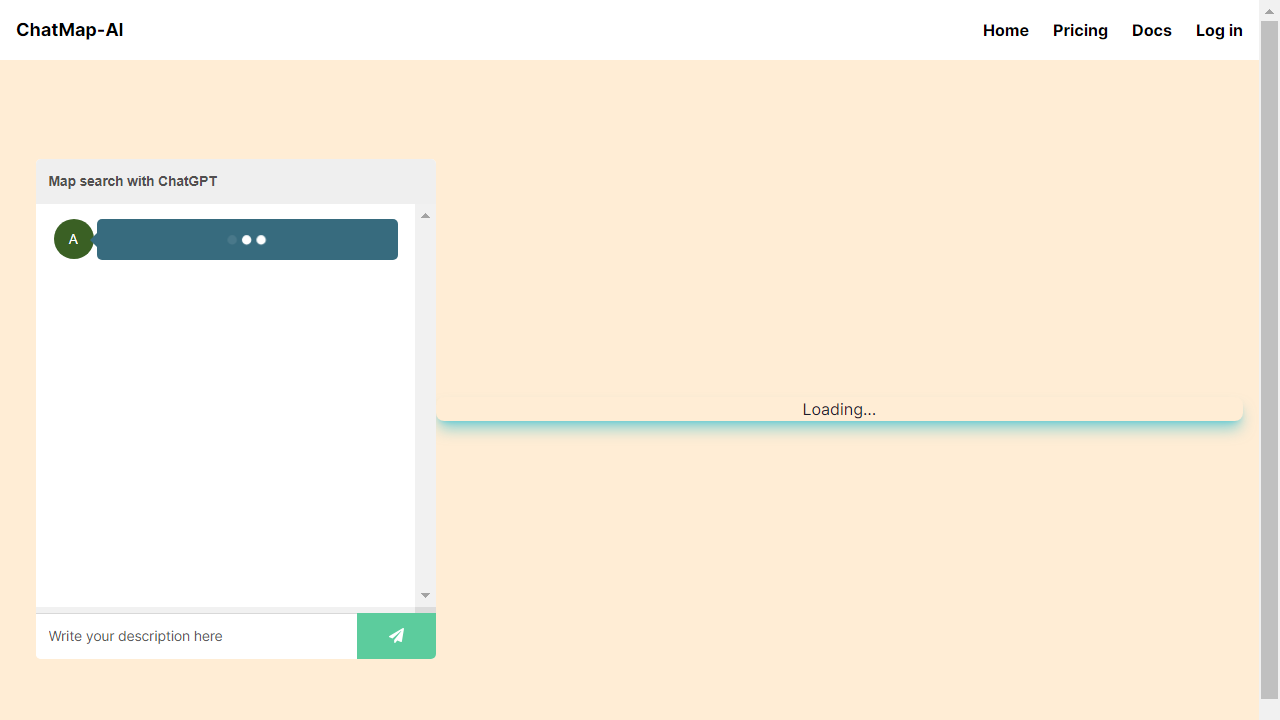Open the Home page
1280x720 pixels.
point(1006,30)
